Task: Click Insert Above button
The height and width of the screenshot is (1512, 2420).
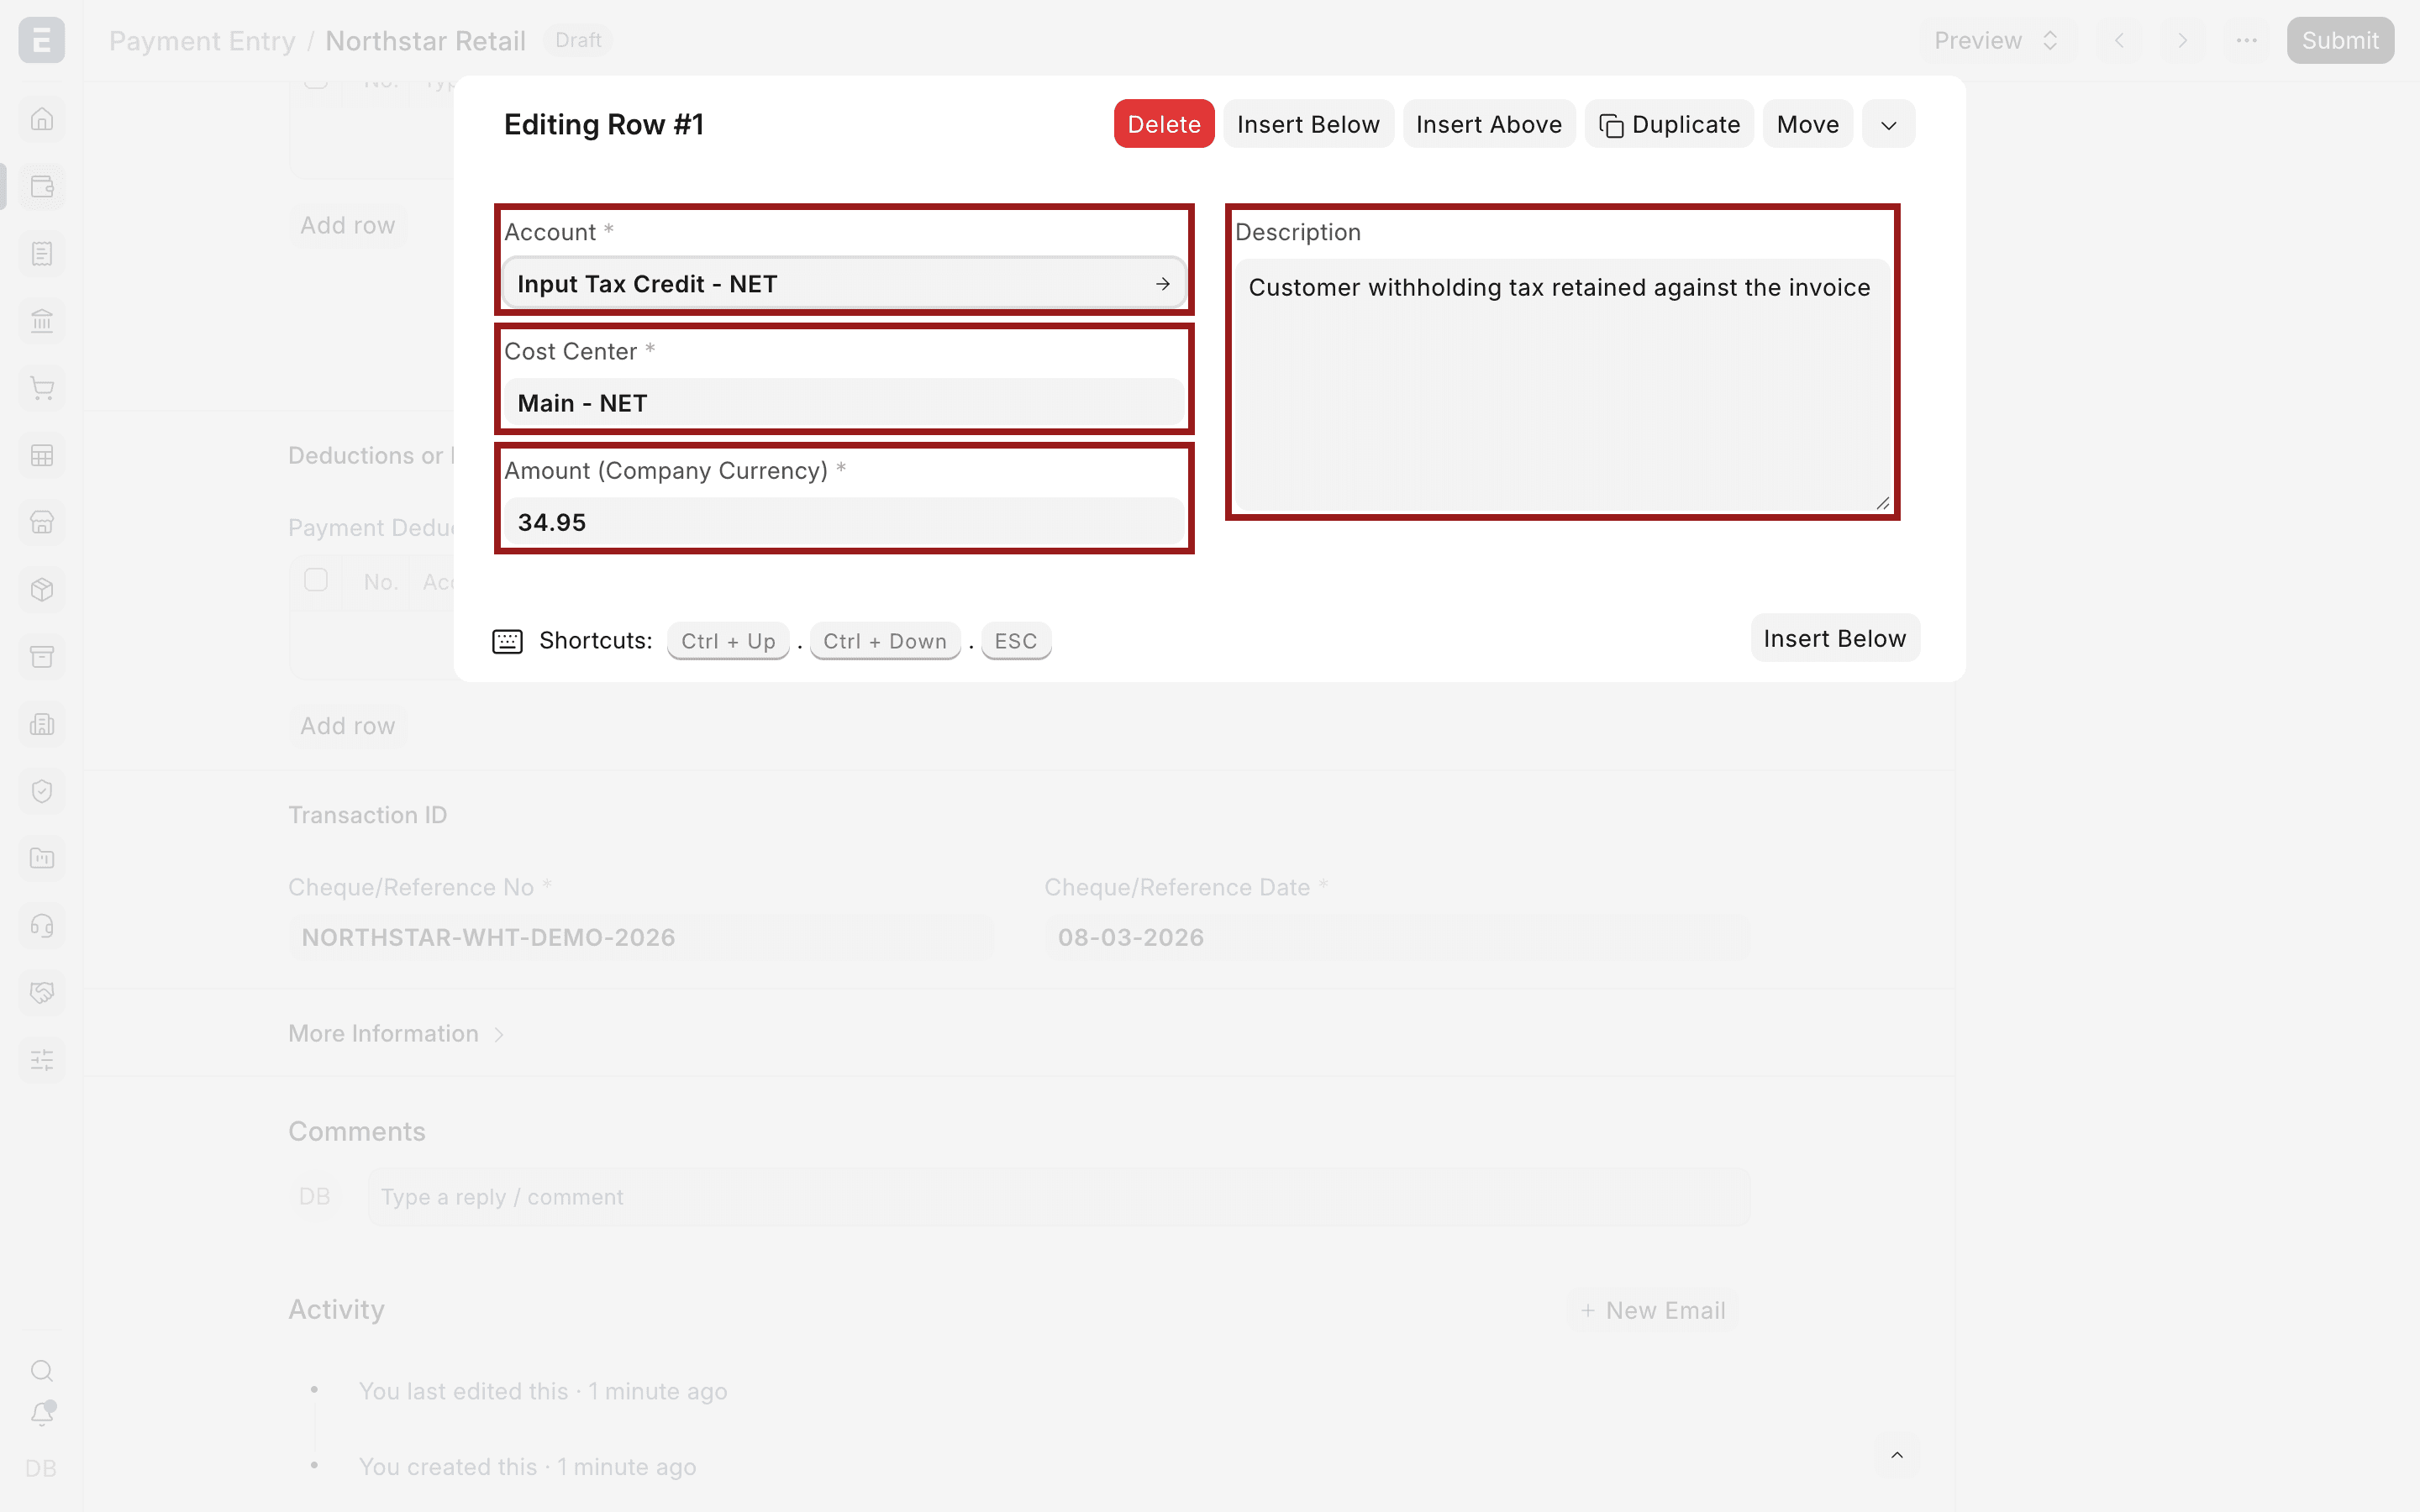Action: tap(1488, 124)
